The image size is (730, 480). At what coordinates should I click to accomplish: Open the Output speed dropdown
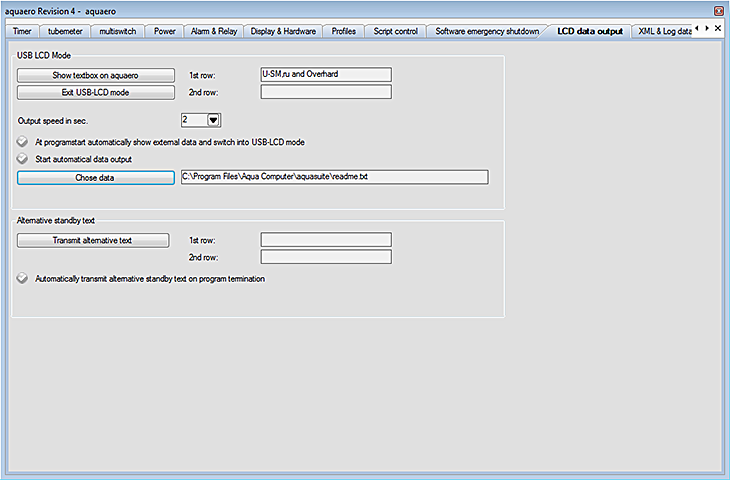[213, 120]
